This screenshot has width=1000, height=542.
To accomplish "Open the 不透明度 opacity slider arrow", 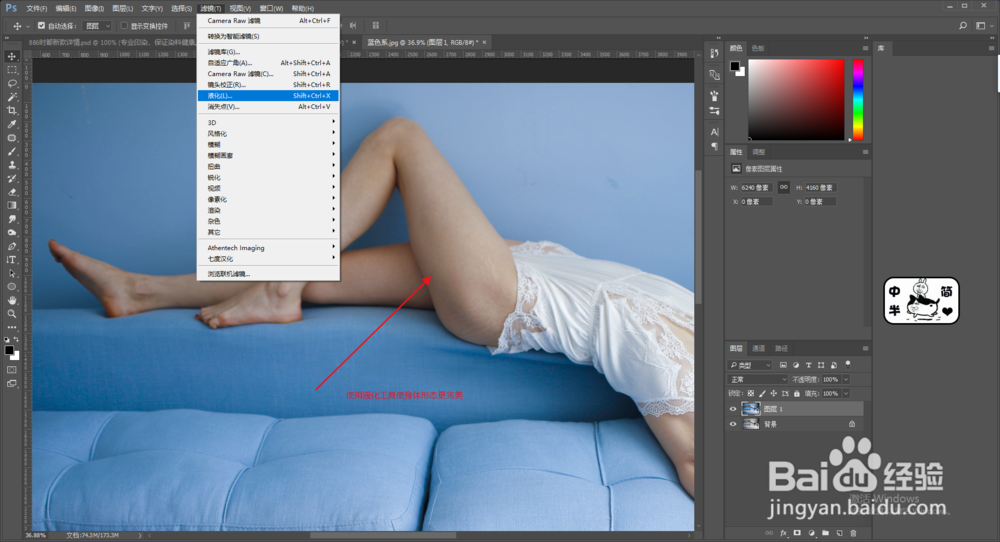I will click(846, 379).
